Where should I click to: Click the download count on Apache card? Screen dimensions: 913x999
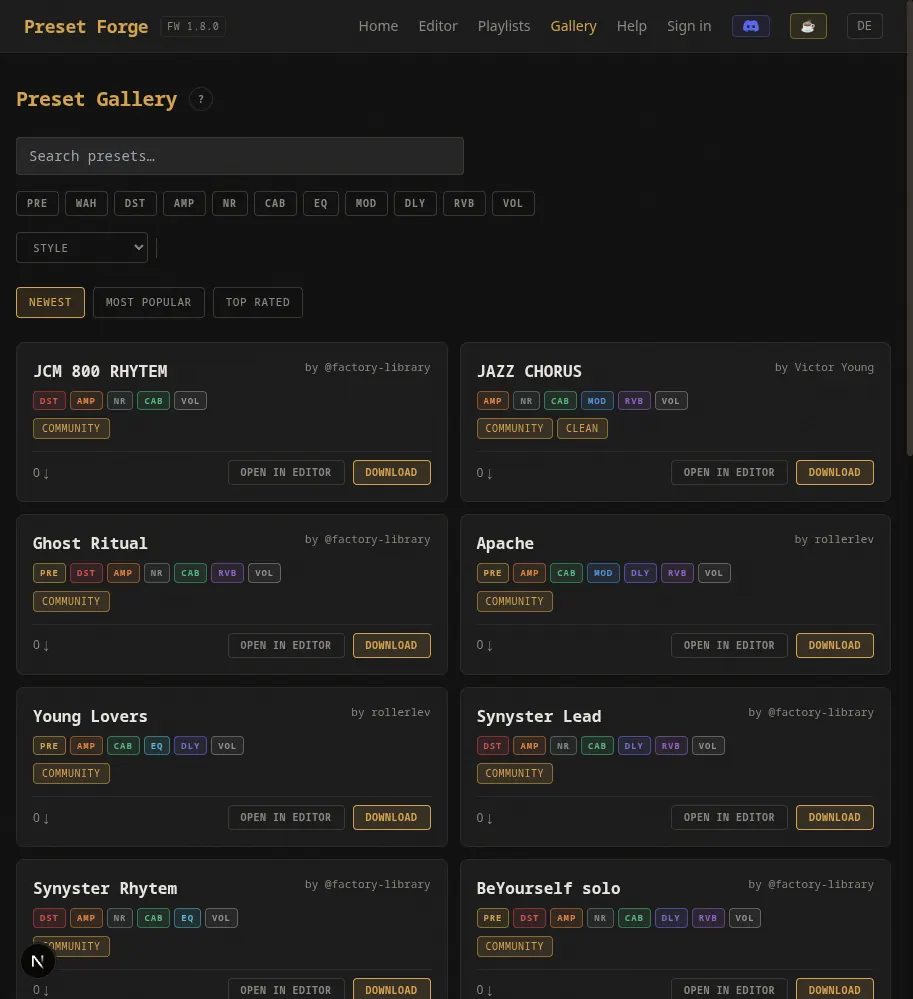click(x=485, y=645)
